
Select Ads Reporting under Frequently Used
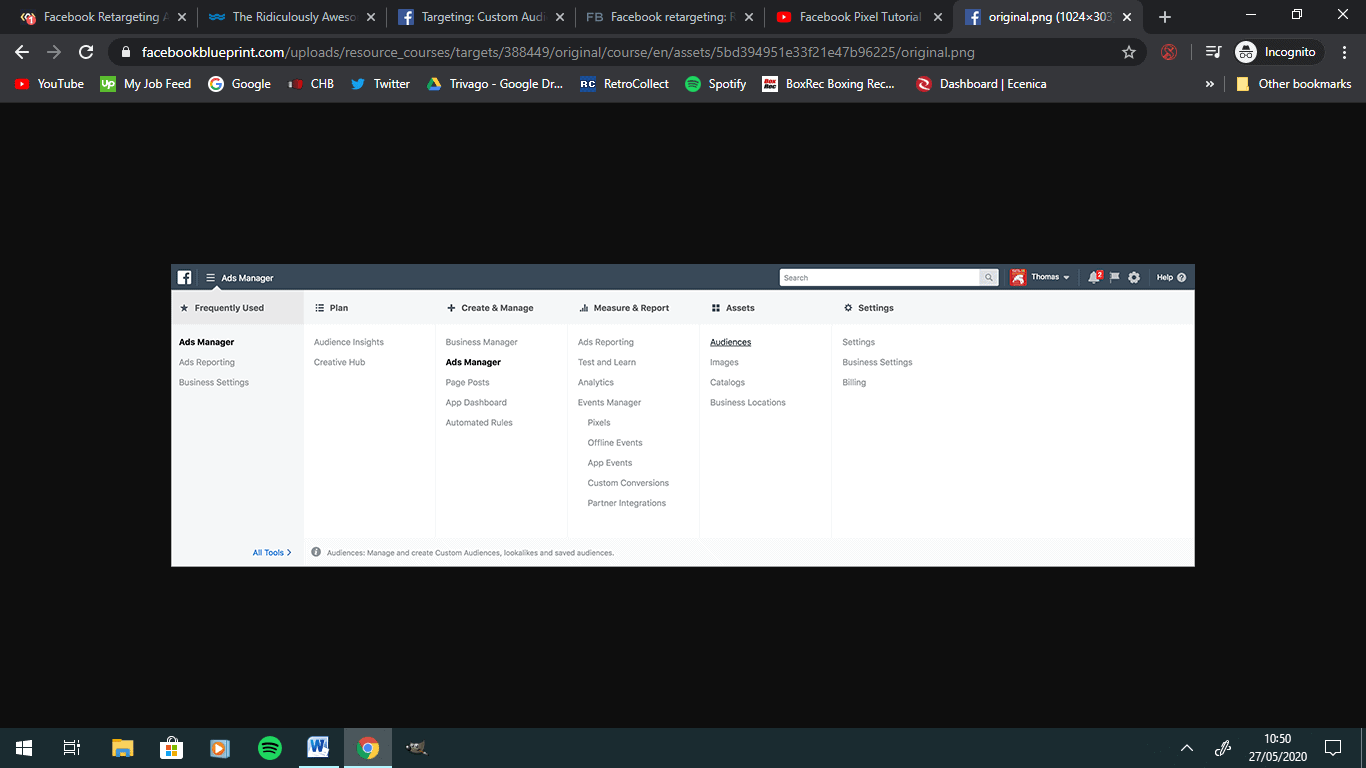click(207, 362)
